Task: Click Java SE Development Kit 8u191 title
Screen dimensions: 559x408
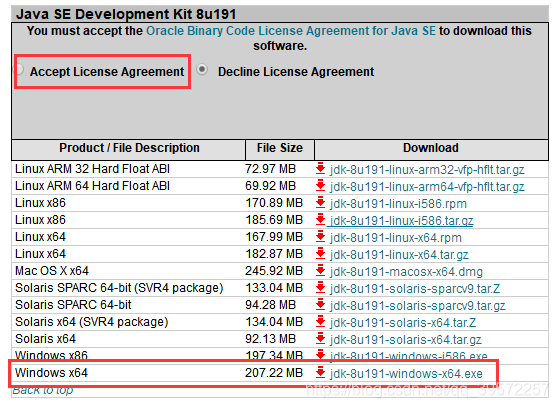Action: [126, 14]
